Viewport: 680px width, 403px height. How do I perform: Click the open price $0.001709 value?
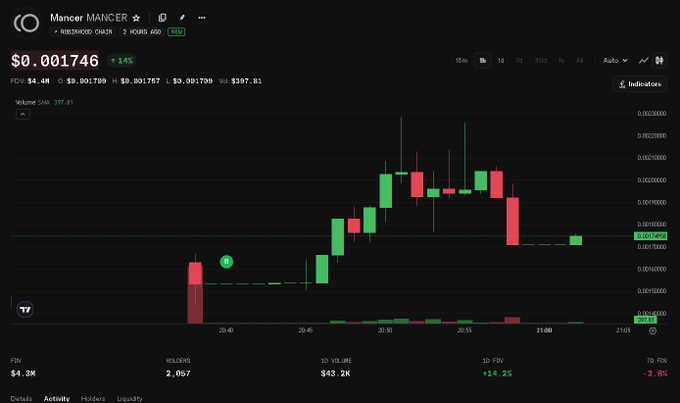tap(86, 81)
